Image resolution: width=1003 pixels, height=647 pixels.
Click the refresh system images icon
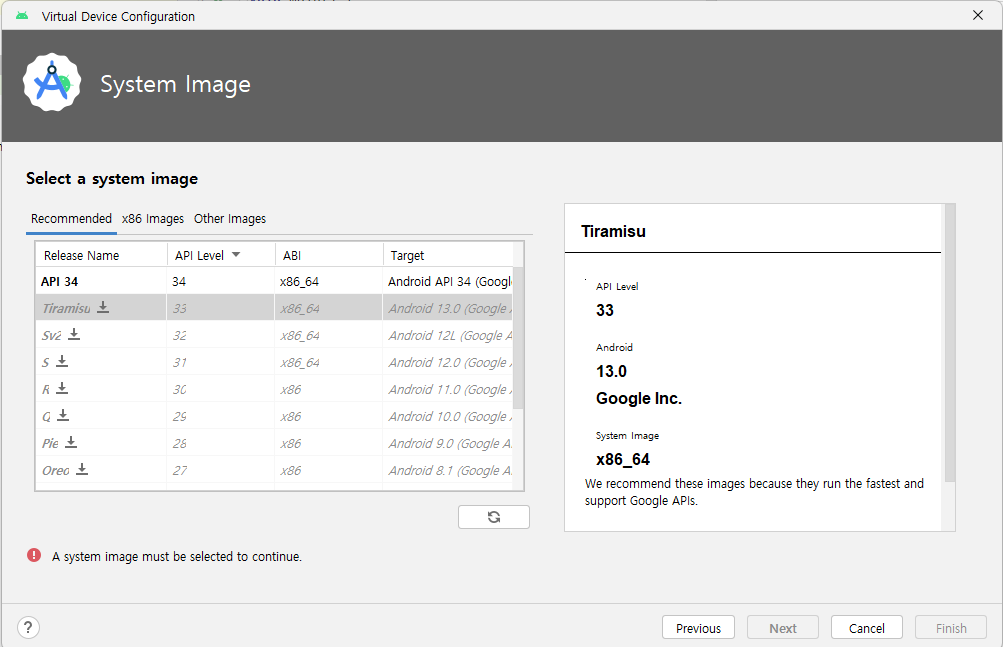494,517
